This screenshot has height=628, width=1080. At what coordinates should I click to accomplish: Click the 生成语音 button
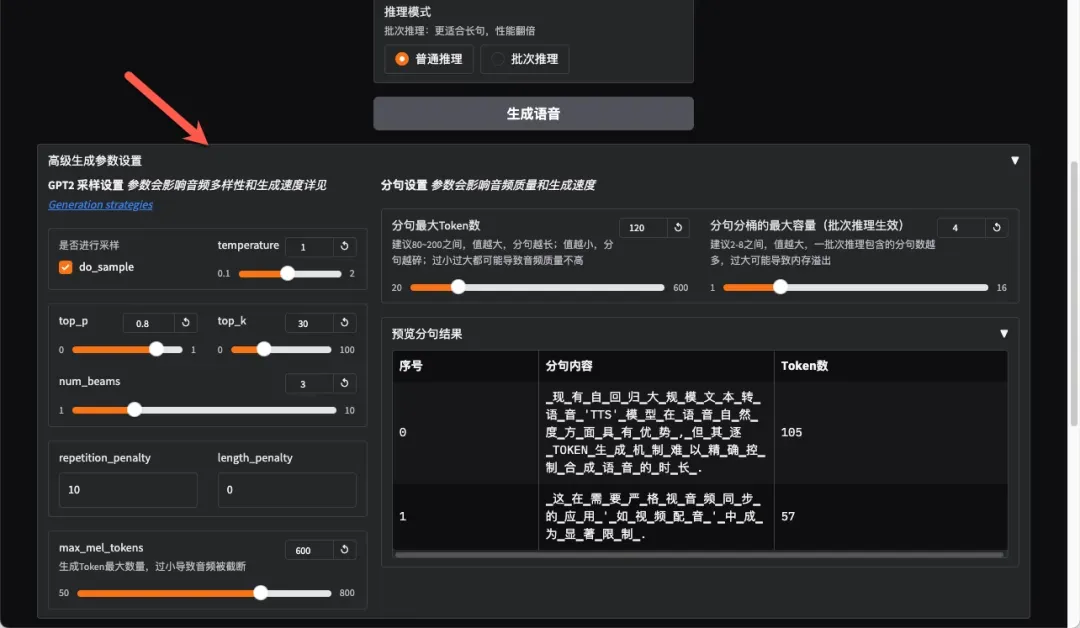tap(533, 114)
